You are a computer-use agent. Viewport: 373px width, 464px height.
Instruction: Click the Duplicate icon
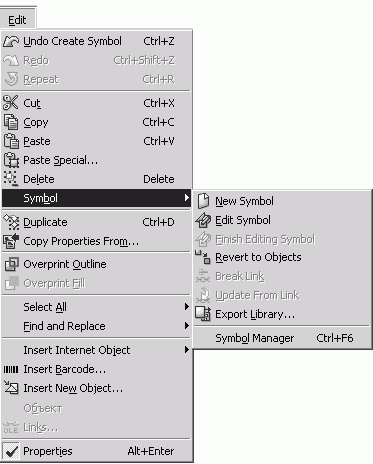coord(11,222)
